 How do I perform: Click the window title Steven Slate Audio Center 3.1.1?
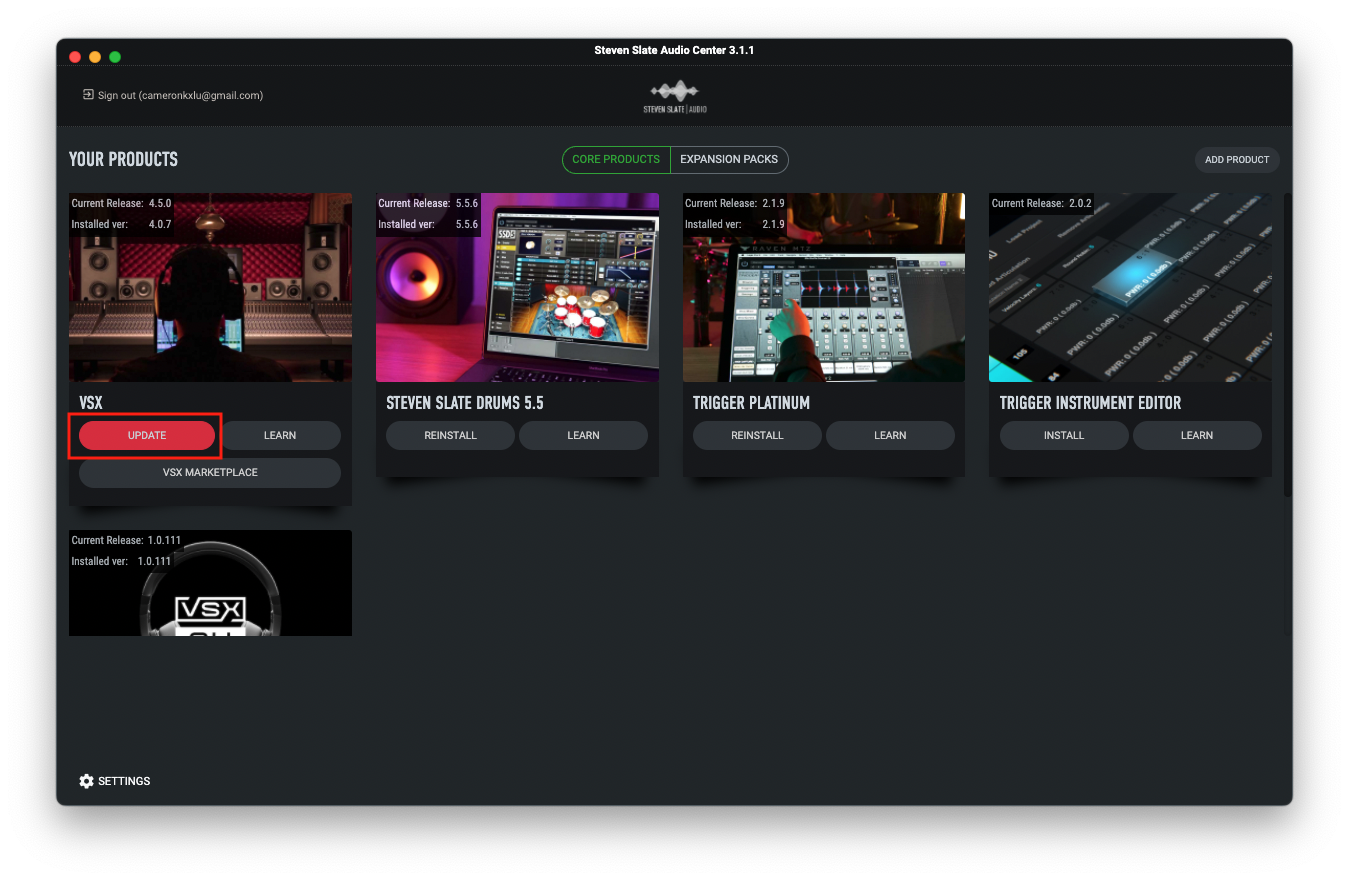tap(674, 50)
